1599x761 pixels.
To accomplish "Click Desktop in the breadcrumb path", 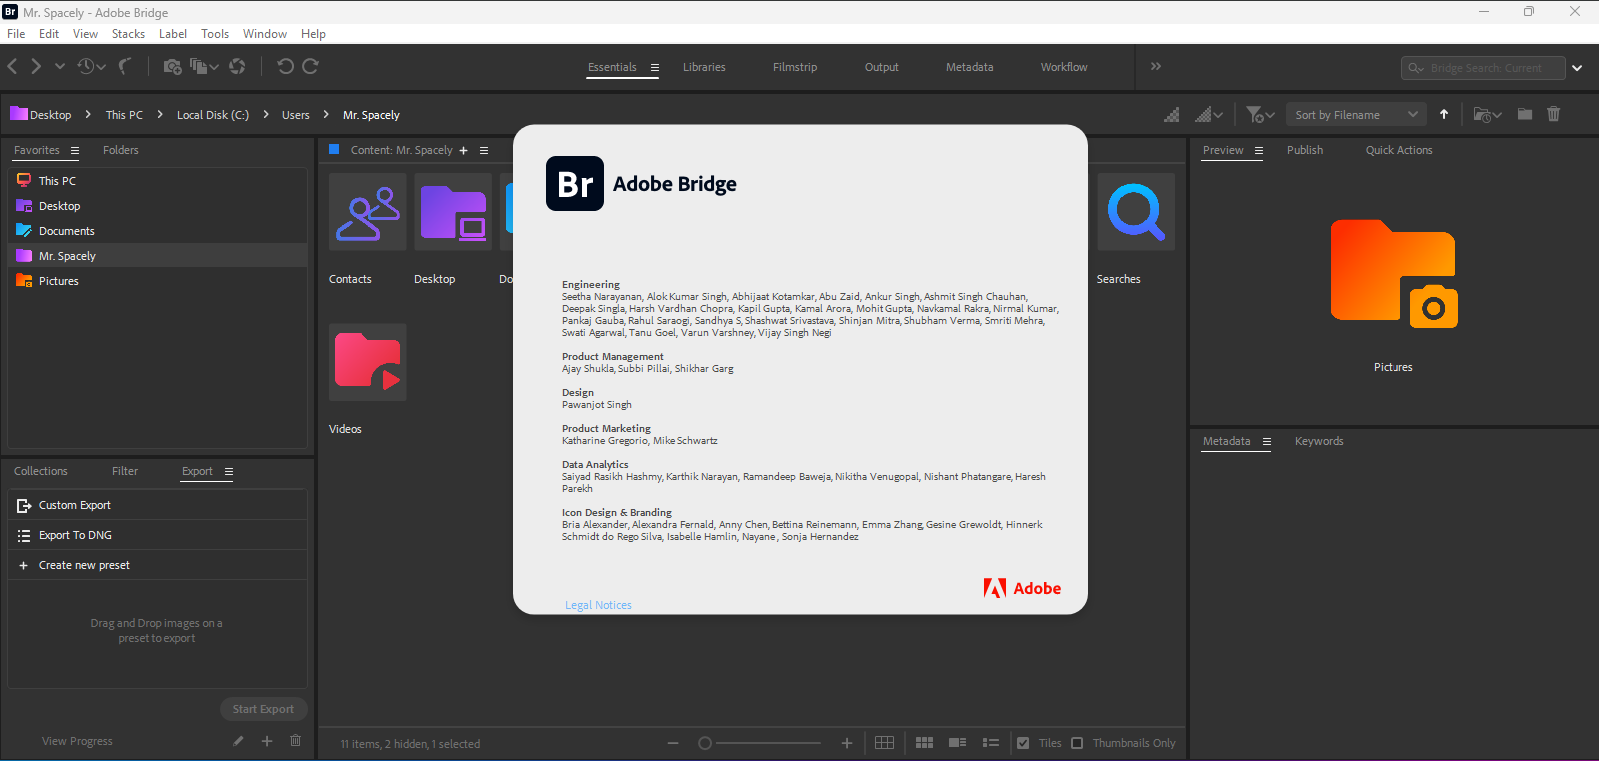I will pyautogui.click(x=50, y=115).
